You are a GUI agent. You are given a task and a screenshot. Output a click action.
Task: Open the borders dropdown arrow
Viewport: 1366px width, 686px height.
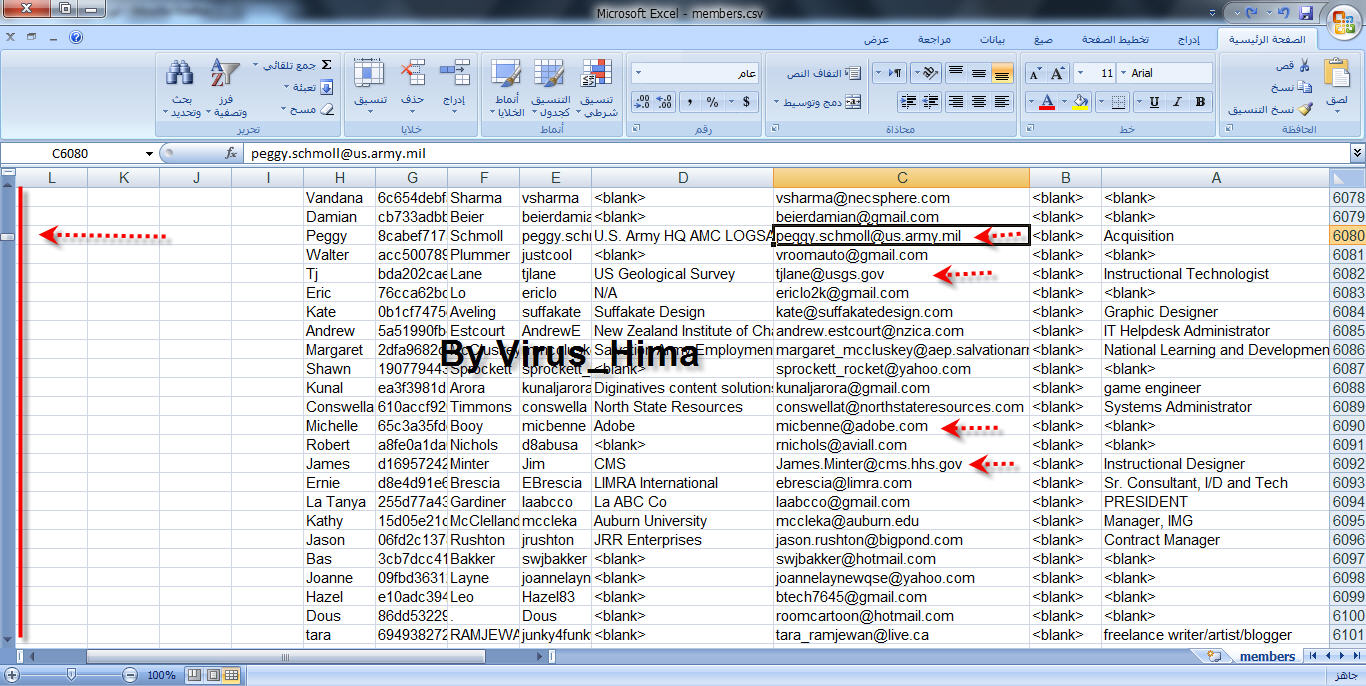click(1103, 102)
